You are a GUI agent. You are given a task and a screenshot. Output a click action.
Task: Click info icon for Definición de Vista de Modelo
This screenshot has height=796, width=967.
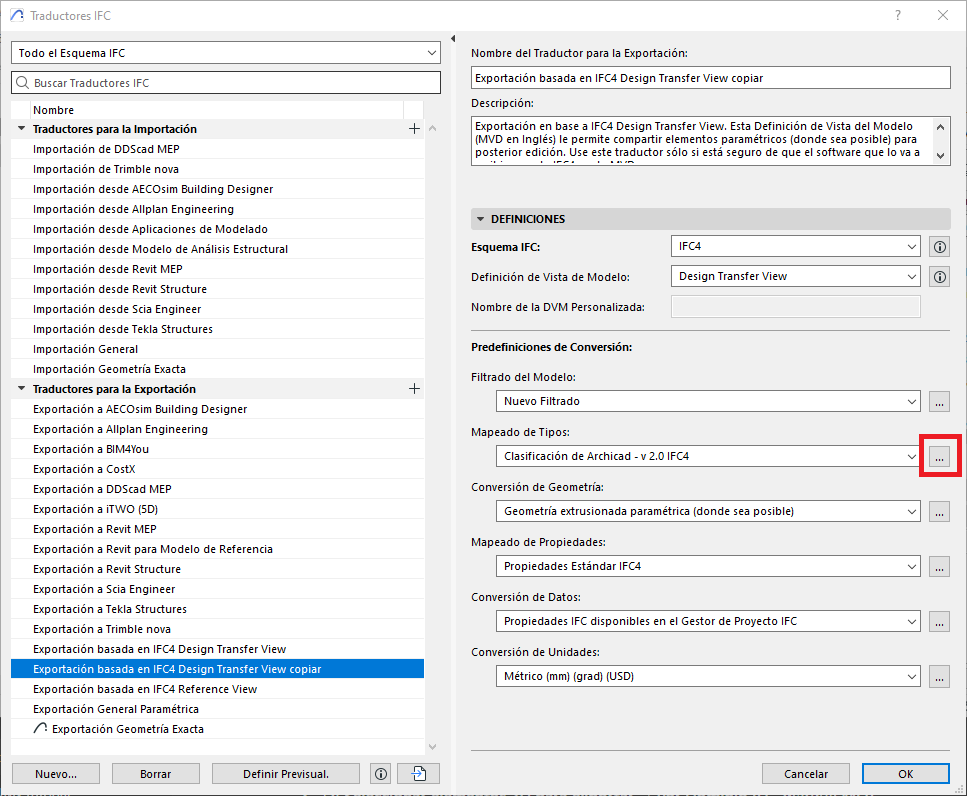(939, 276)
